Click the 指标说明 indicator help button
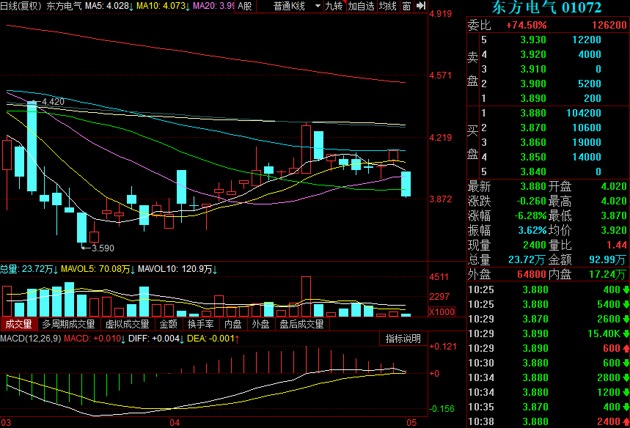The image size is (630, 428). point(403,339)
